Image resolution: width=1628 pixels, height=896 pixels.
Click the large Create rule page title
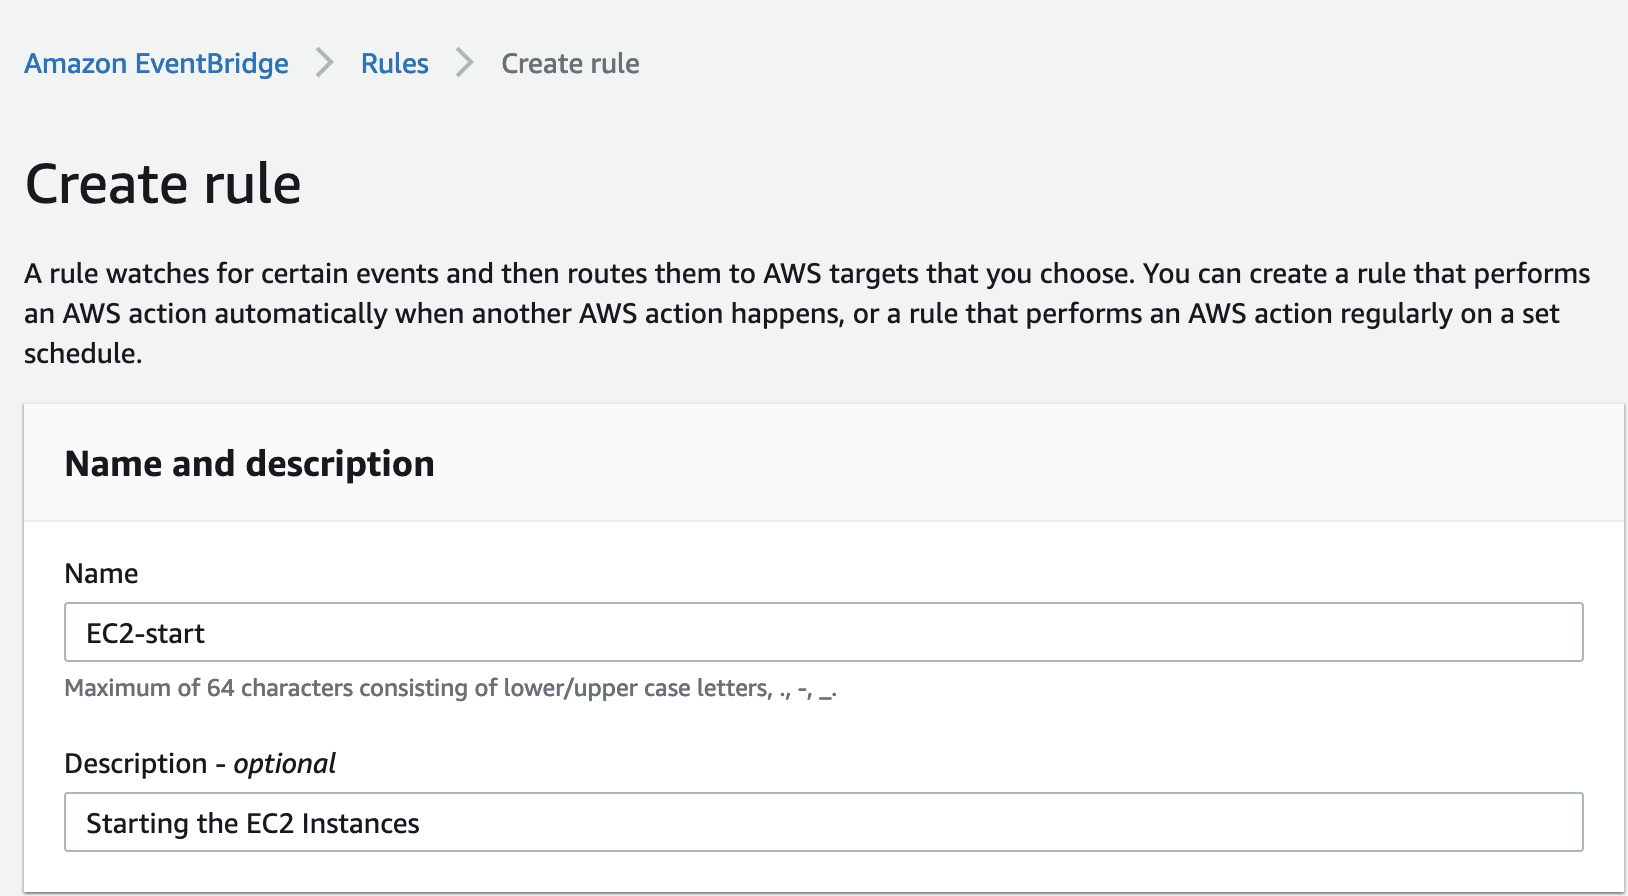pyautogui.click(x=163, y=184)
